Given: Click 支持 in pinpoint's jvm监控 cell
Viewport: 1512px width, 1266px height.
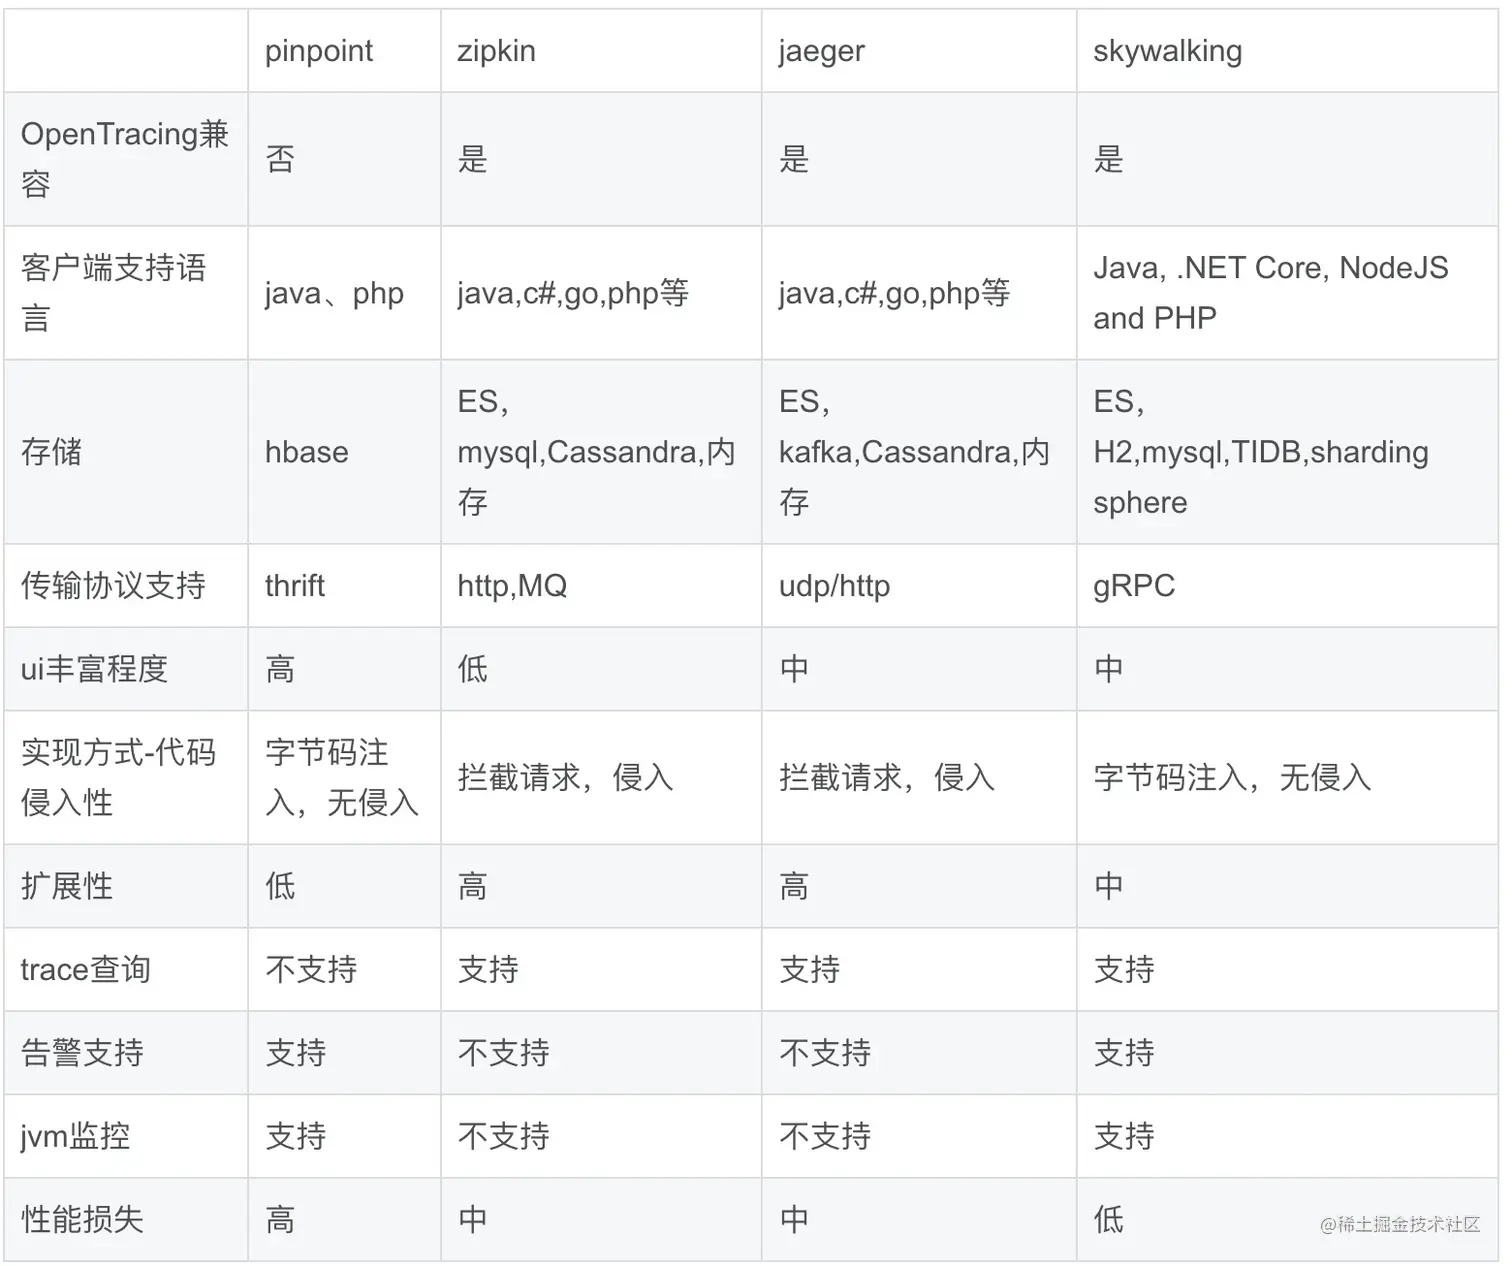Looking at the screenshot, I should tap(295, 1136).
